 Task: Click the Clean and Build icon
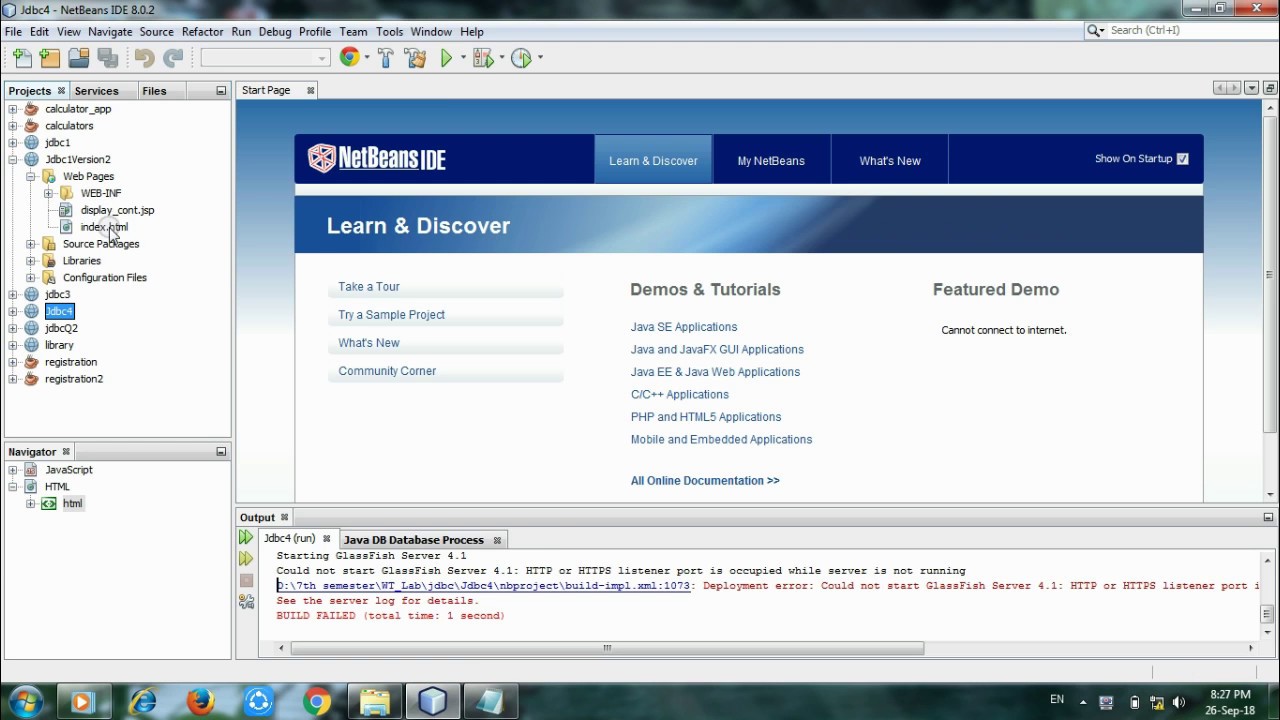tap(416, 58)
